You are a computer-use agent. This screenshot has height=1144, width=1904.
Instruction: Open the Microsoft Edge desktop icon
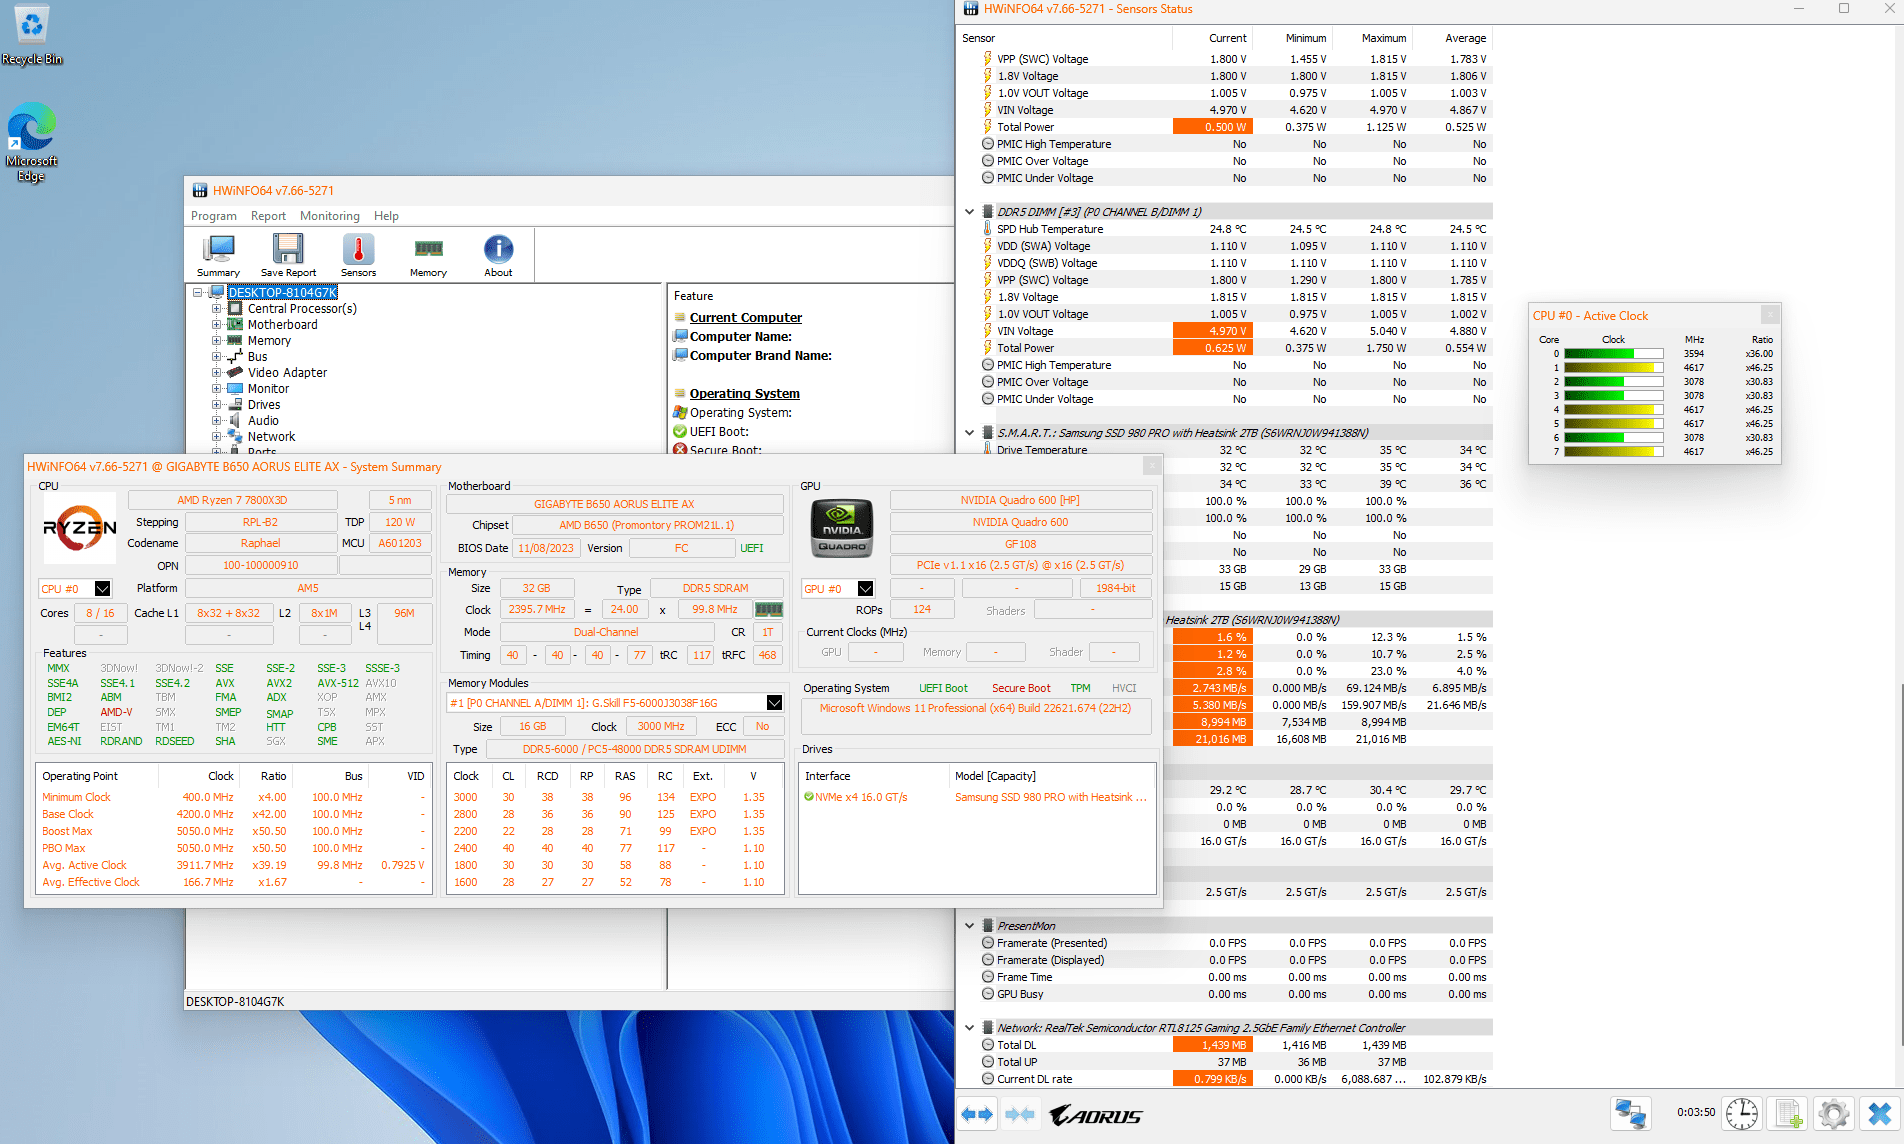coord(32,142)
